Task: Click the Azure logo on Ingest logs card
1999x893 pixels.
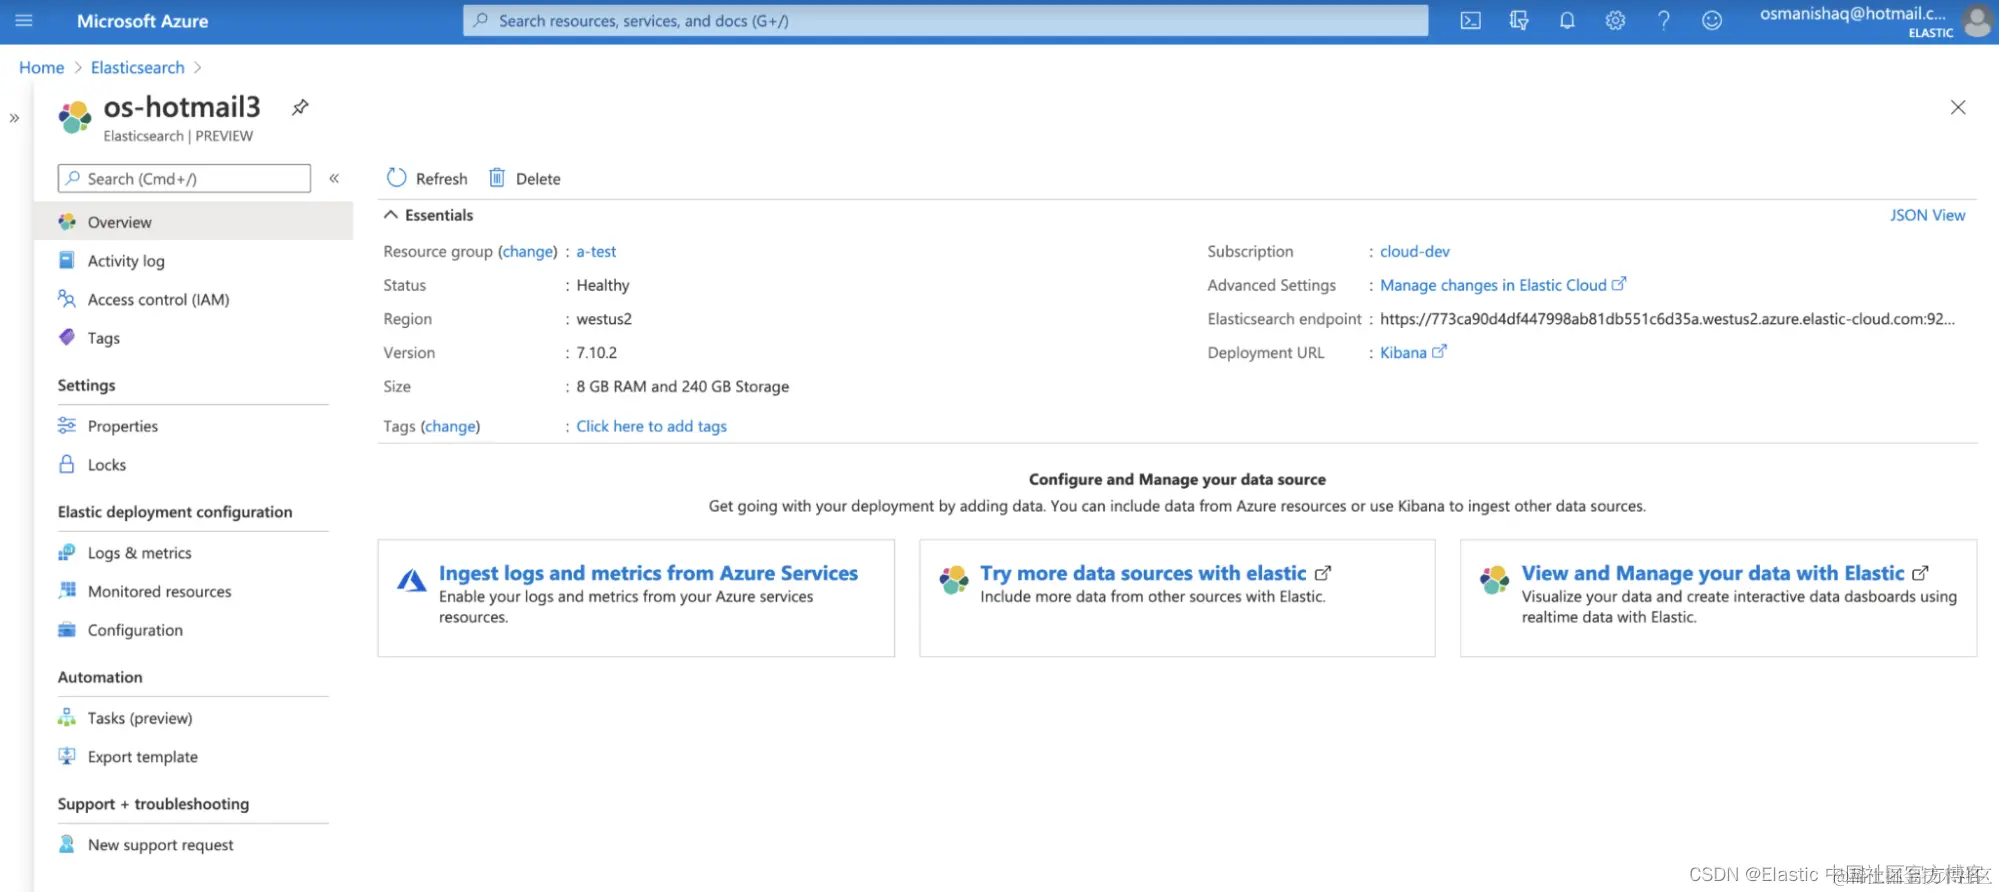Action: pyautogui.click(x=412, y=580)
